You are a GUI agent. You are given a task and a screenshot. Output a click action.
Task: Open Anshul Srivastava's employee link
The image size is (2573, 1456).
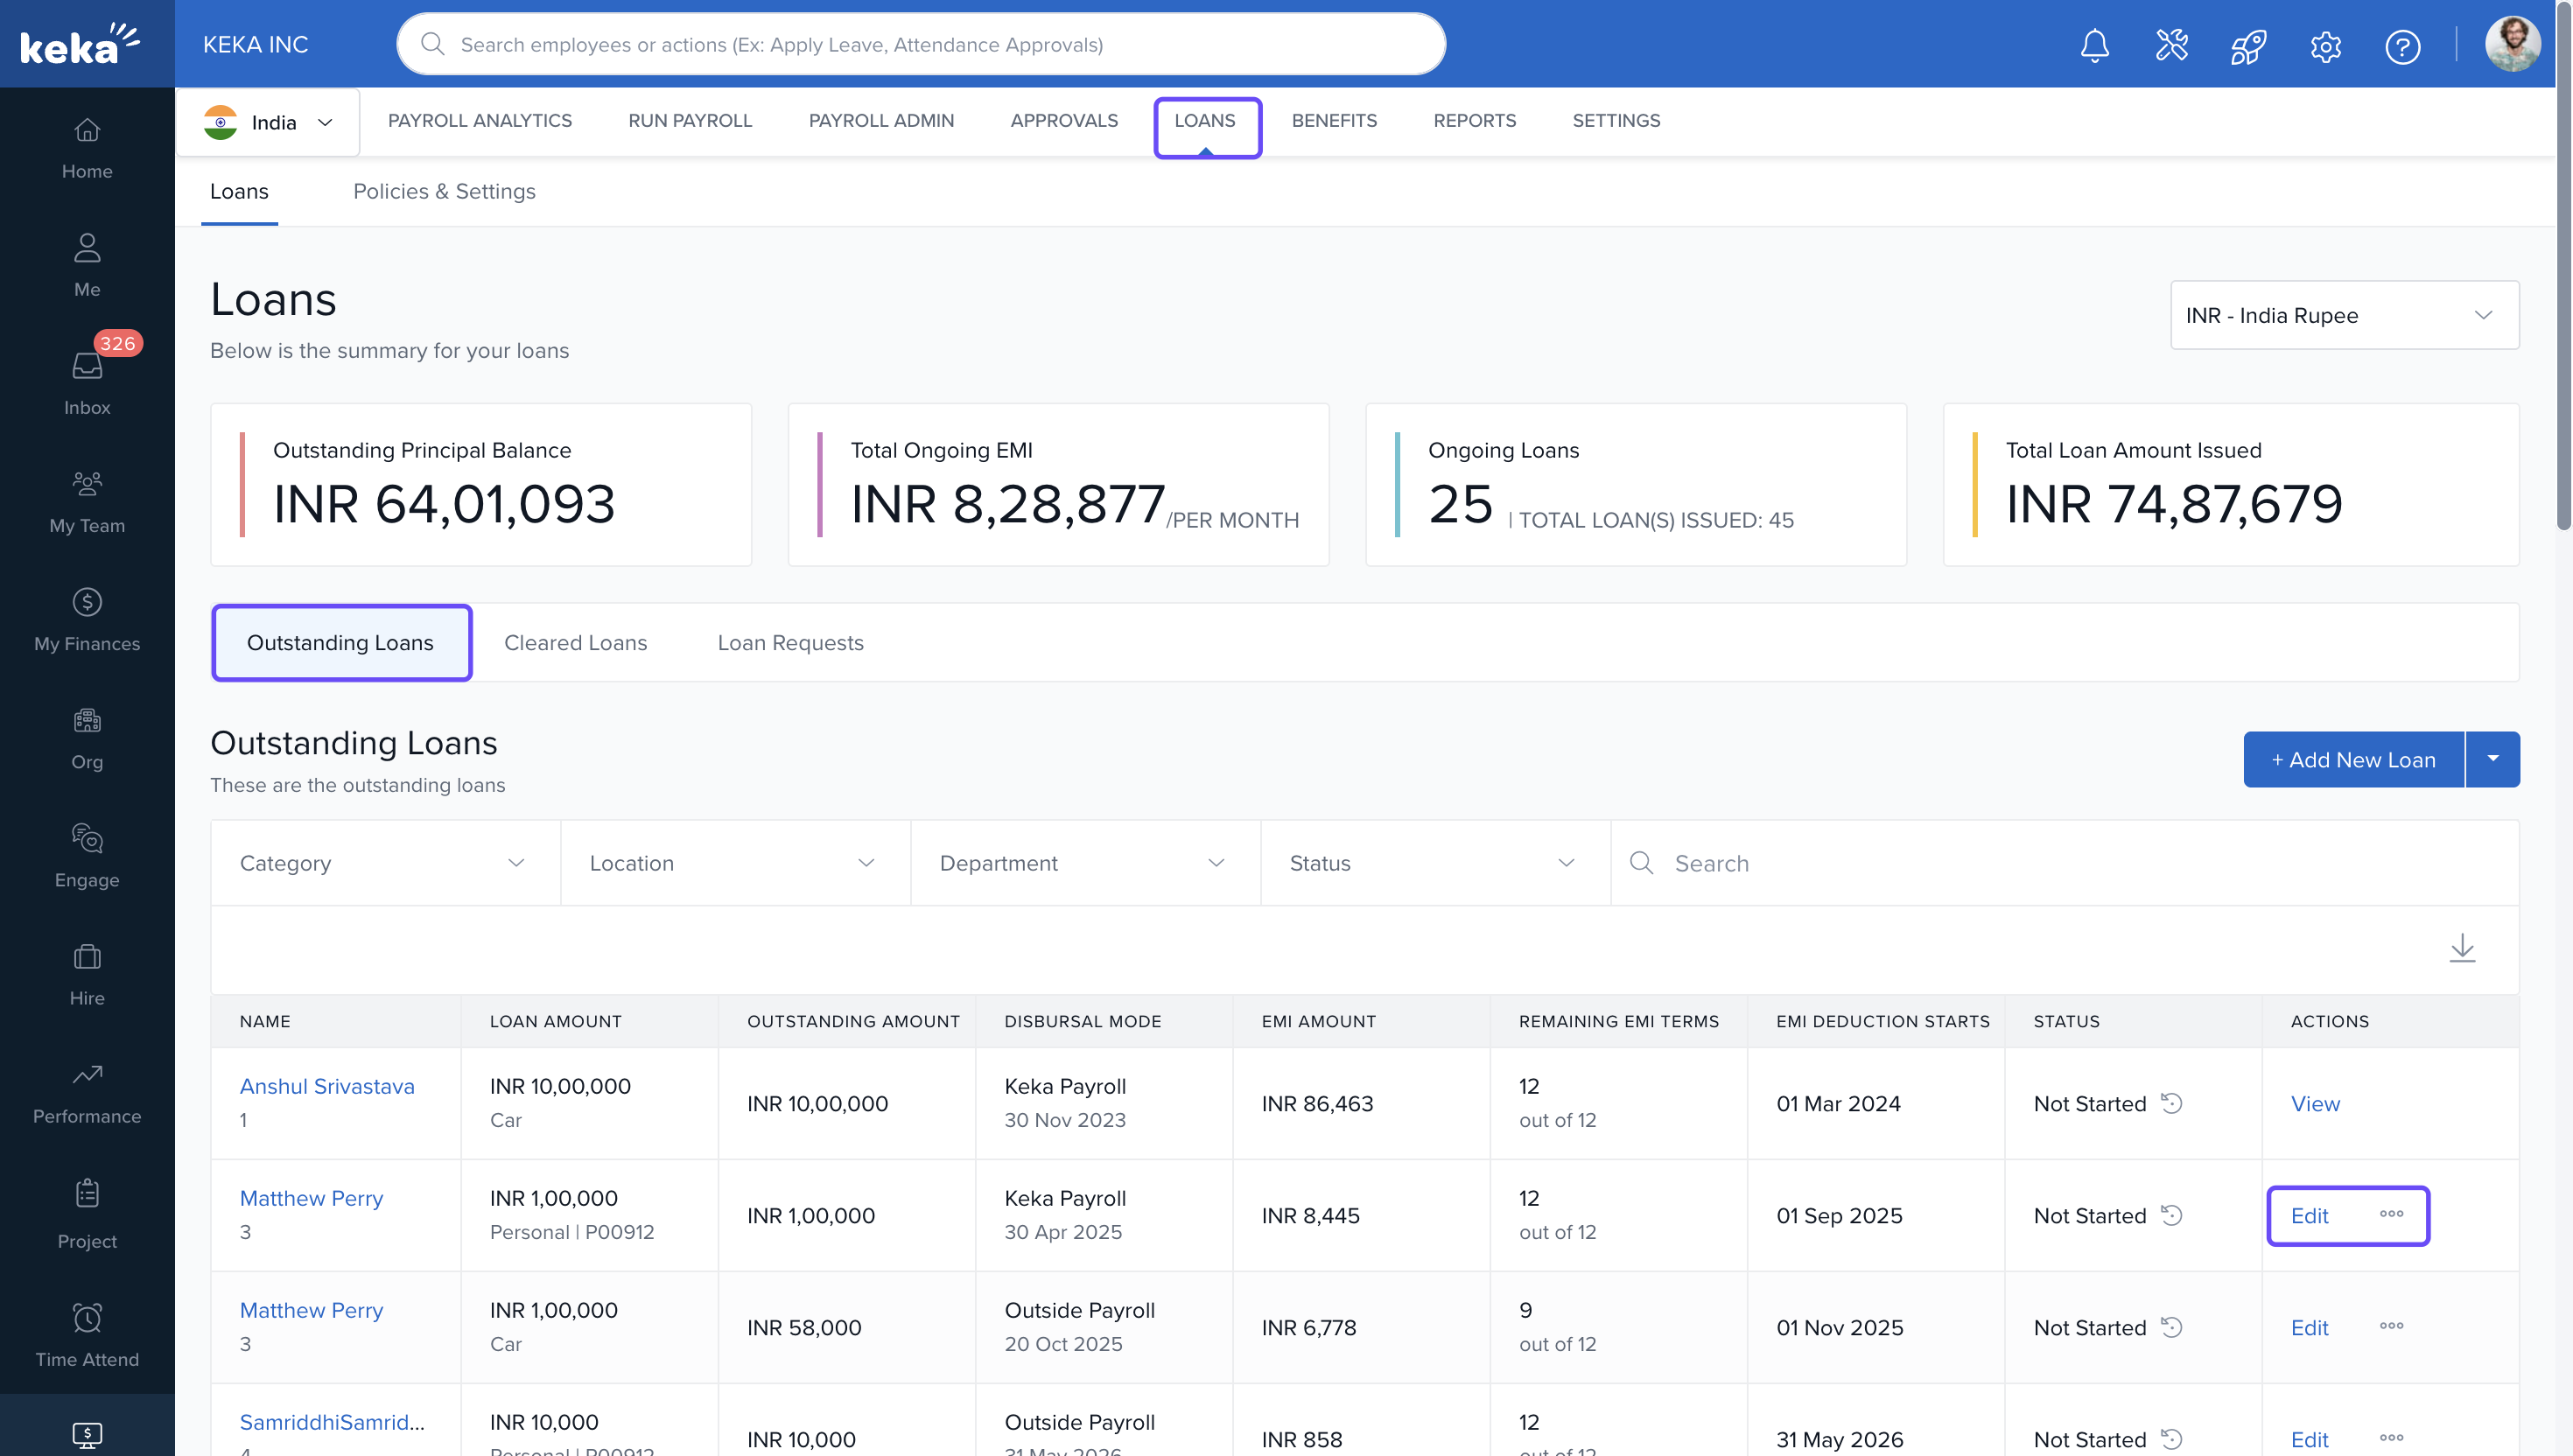pos(327,1086)
